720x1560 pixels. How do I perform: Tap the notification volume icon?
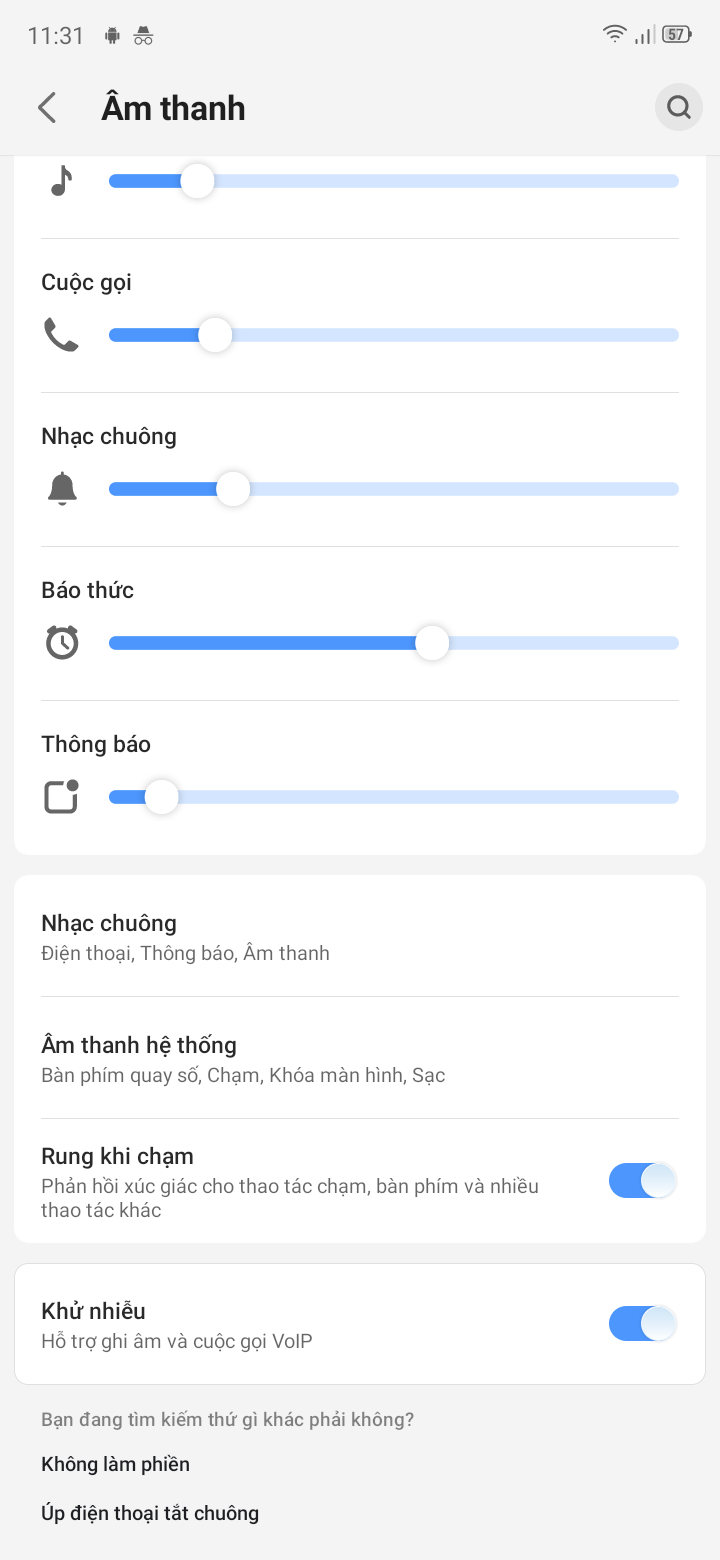point(62,797)
